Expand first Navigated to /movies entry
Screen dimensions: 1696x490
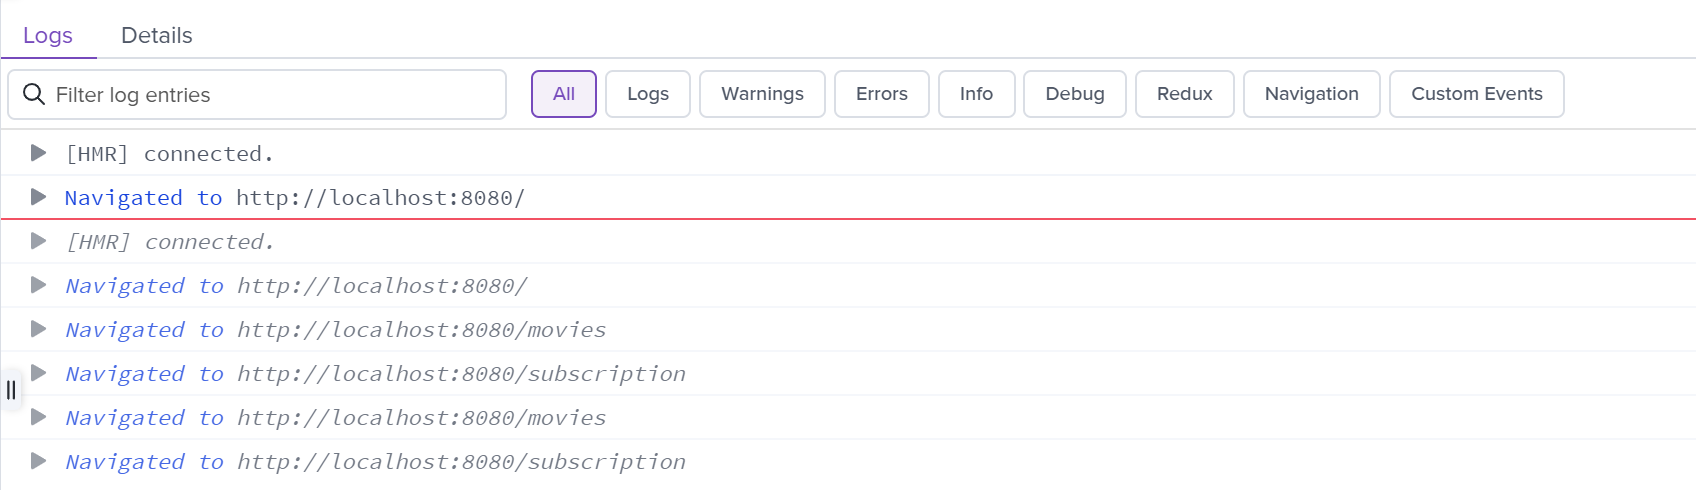point(39,329)
